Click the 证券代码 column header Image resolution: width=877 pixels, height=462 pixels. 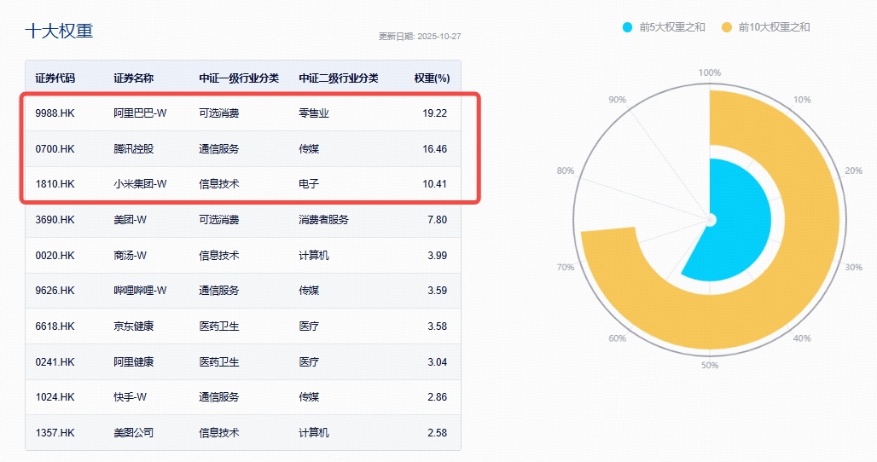[55, 78]
